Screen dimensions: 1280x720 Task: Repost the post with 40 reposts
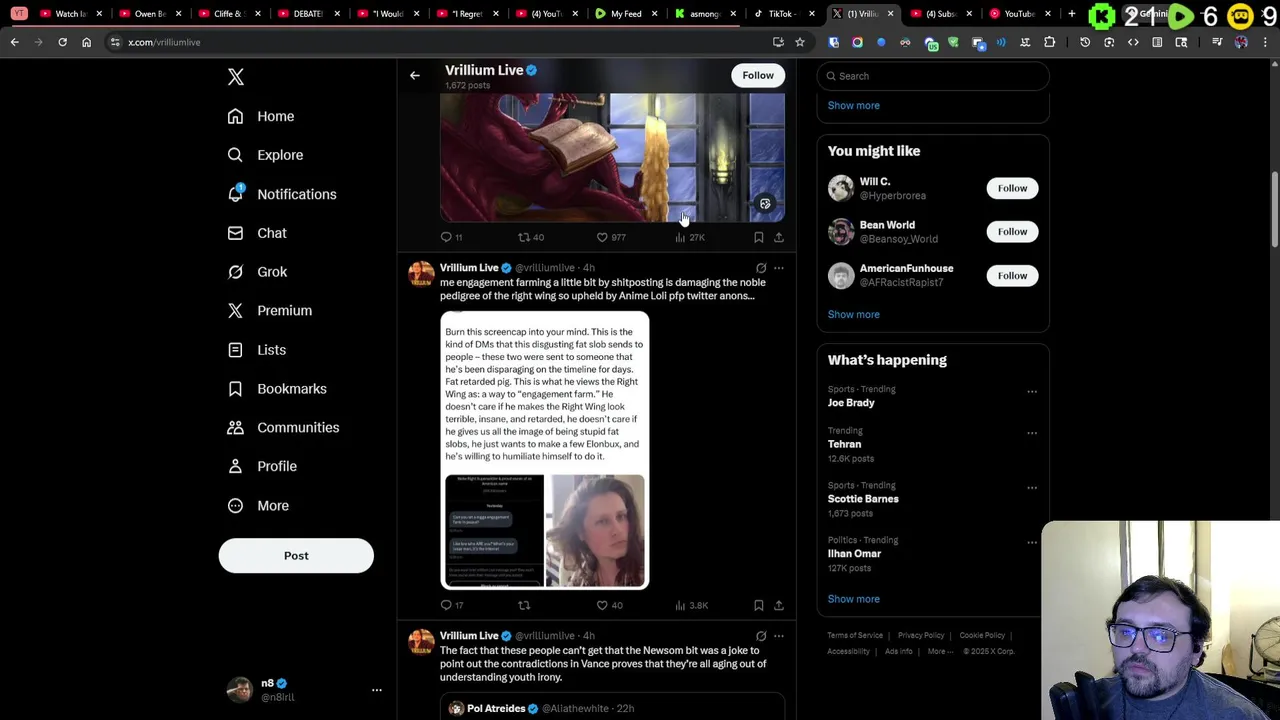pos(530,238)
